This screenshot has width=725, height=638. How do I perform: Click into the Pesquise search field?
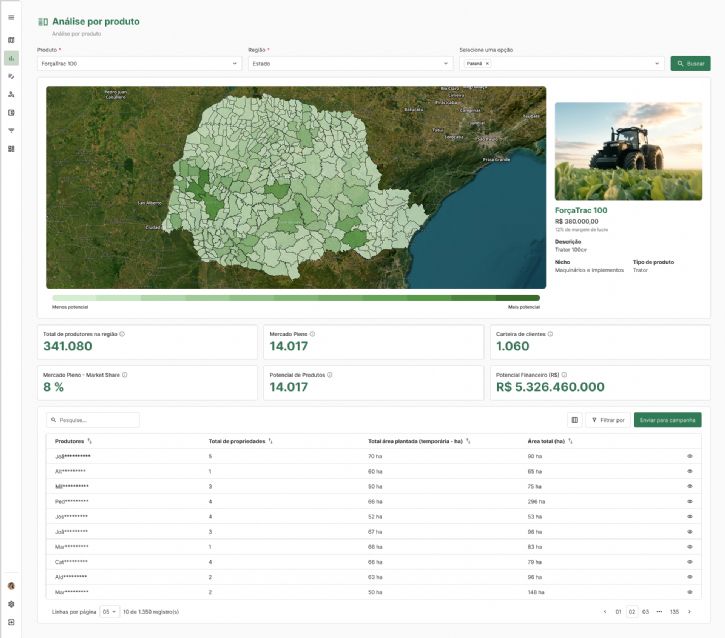[x=92, y=420]
